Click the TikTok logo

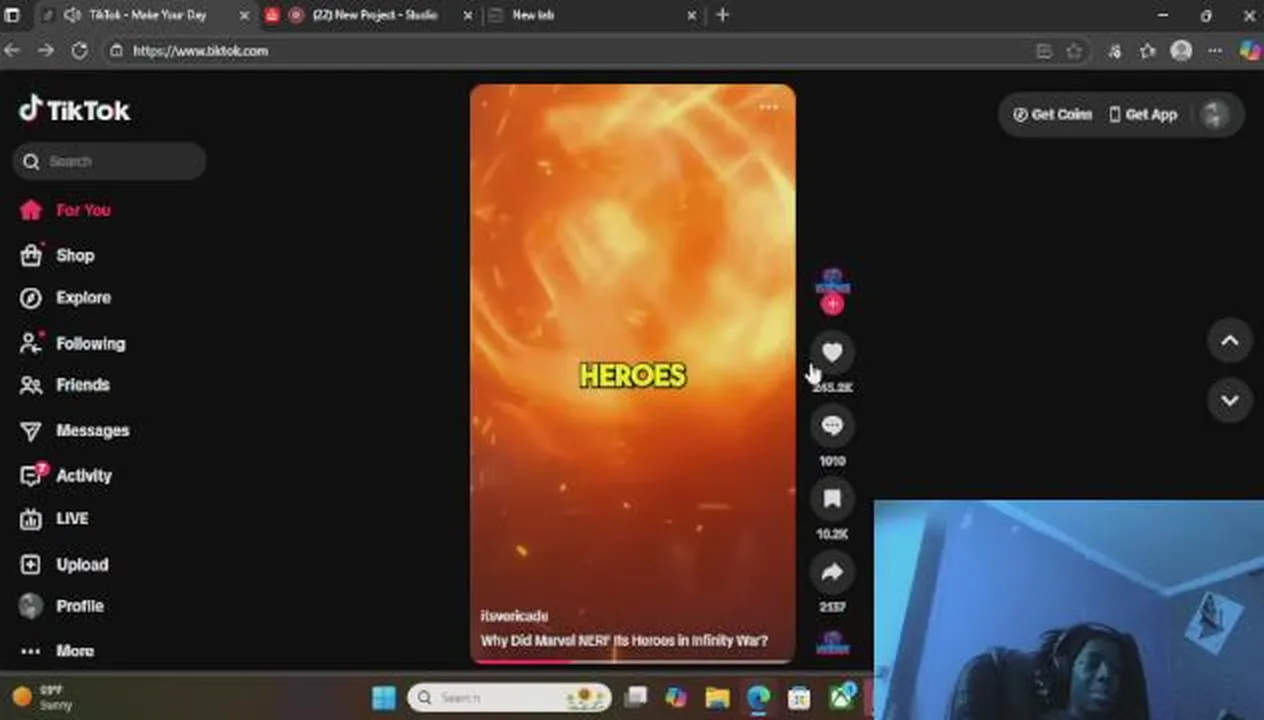click(x=75, y=110)
